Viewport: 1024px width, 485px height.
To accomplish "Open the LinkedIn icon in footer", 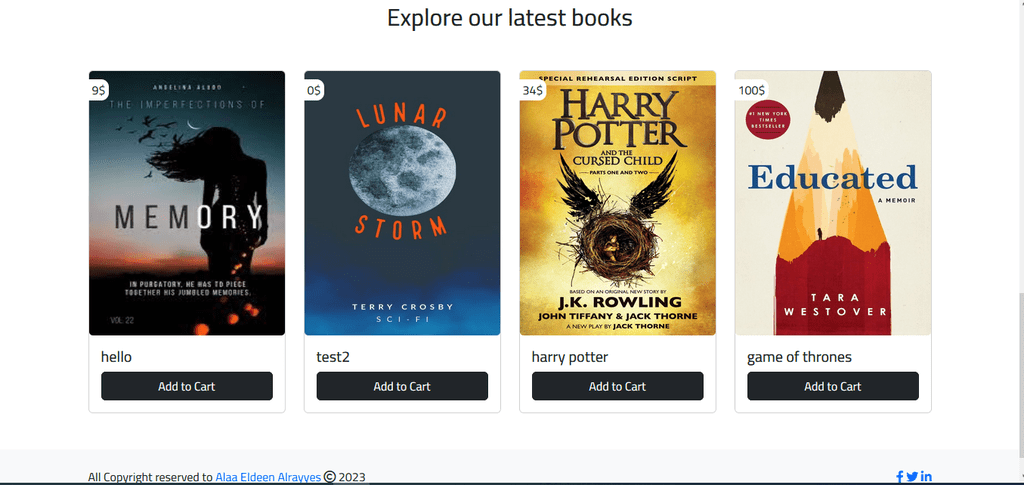I will coord(926,477).
